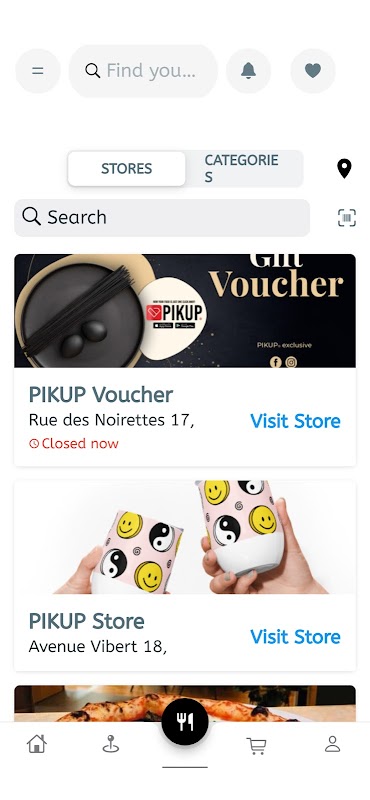
Task: Open favorites with the heart icon
Action: point(313,71)
